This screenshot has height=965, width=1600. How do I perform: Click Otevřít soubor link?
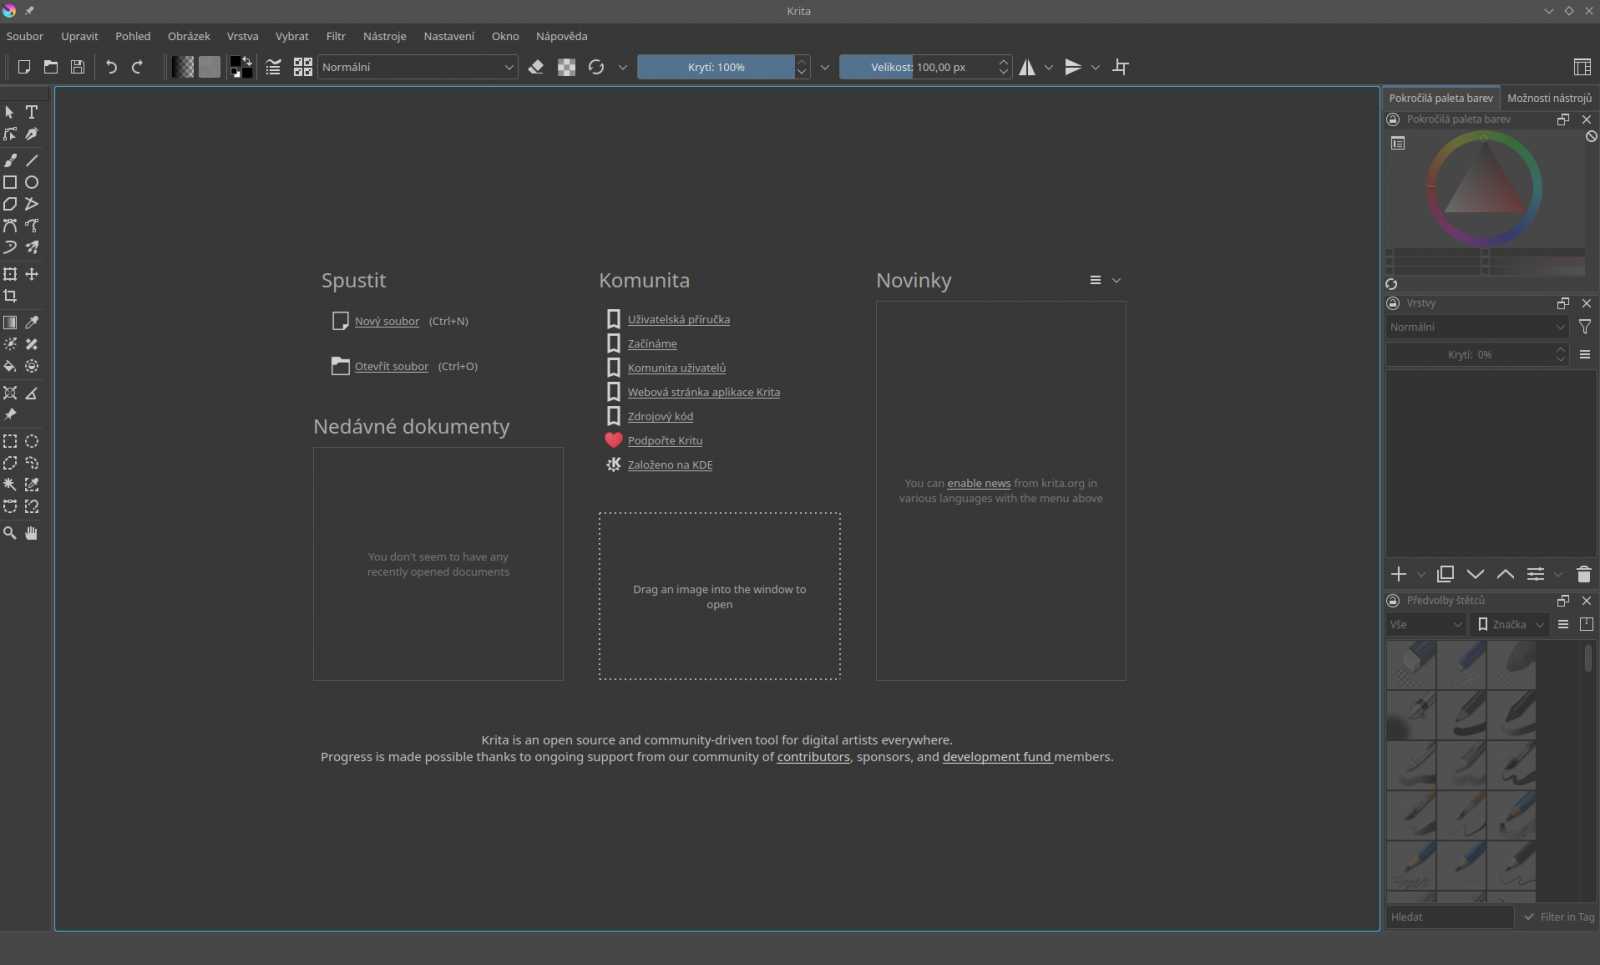point(391,366)
